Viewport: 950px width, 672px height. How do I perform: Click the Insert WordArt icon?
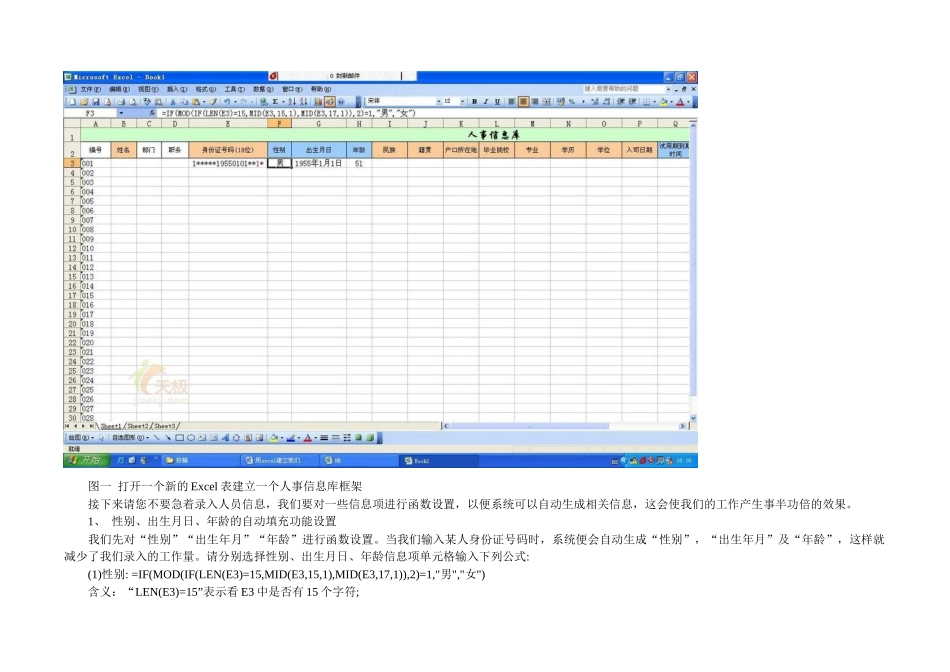225,437
